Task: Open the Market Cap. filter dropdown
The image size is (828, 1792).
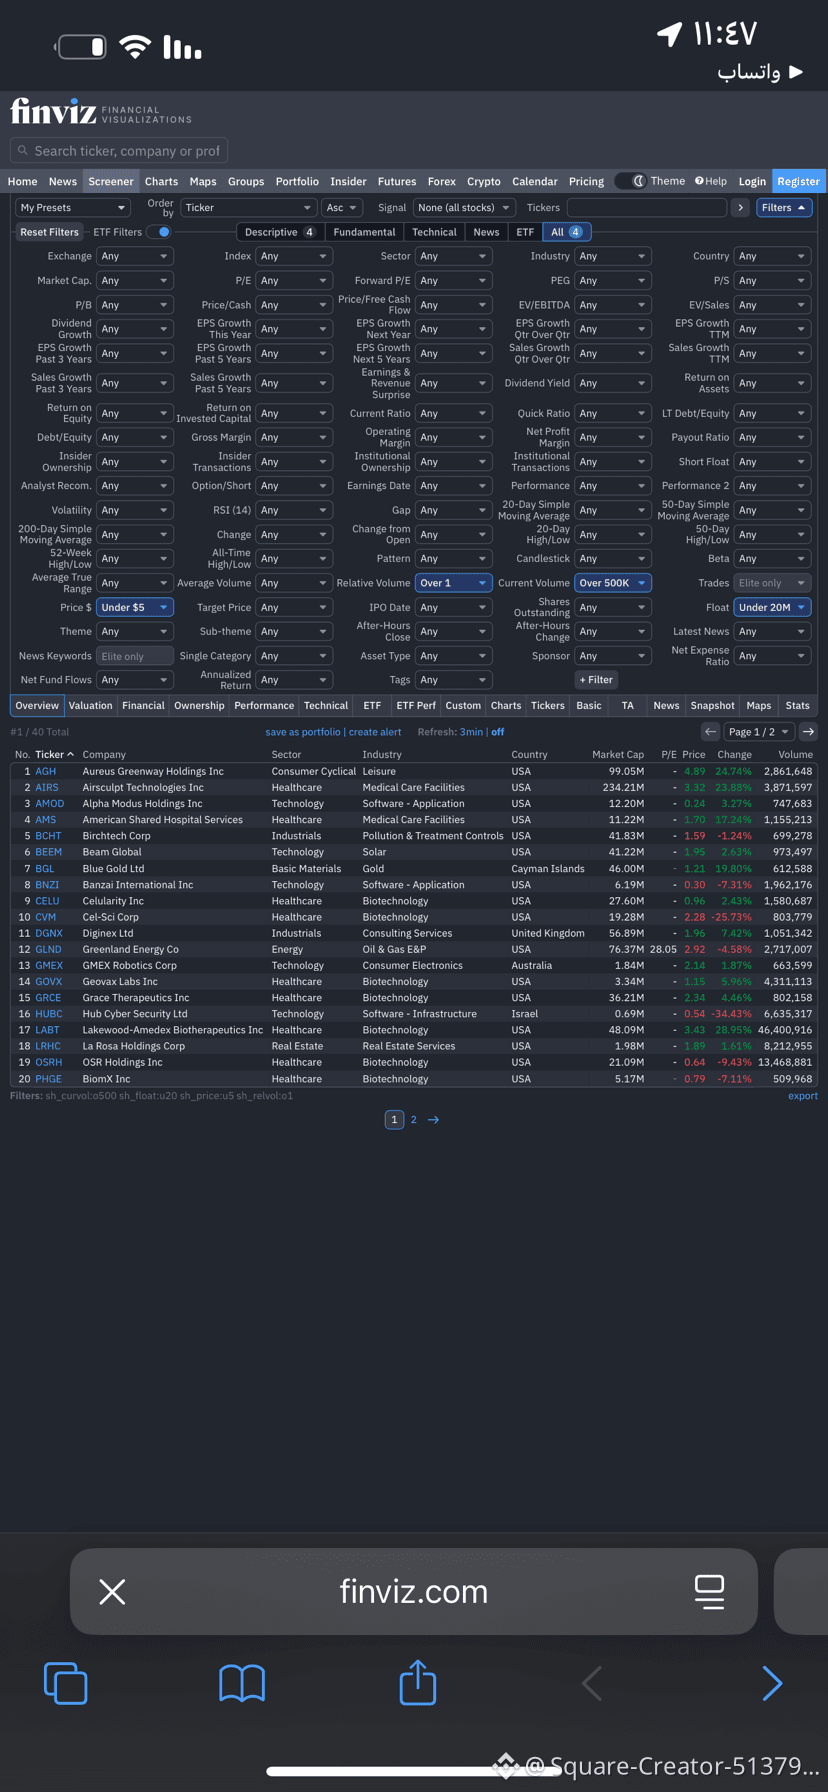Action: 135,281
